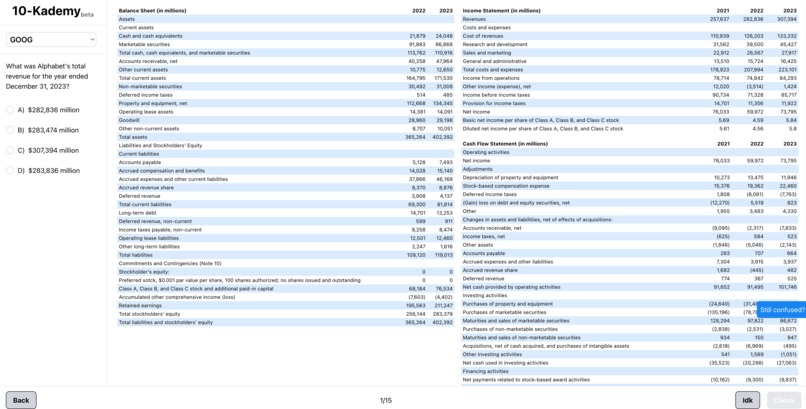
Task: Click the 1/15 question progress indicator
Action: tap(386, 400)
